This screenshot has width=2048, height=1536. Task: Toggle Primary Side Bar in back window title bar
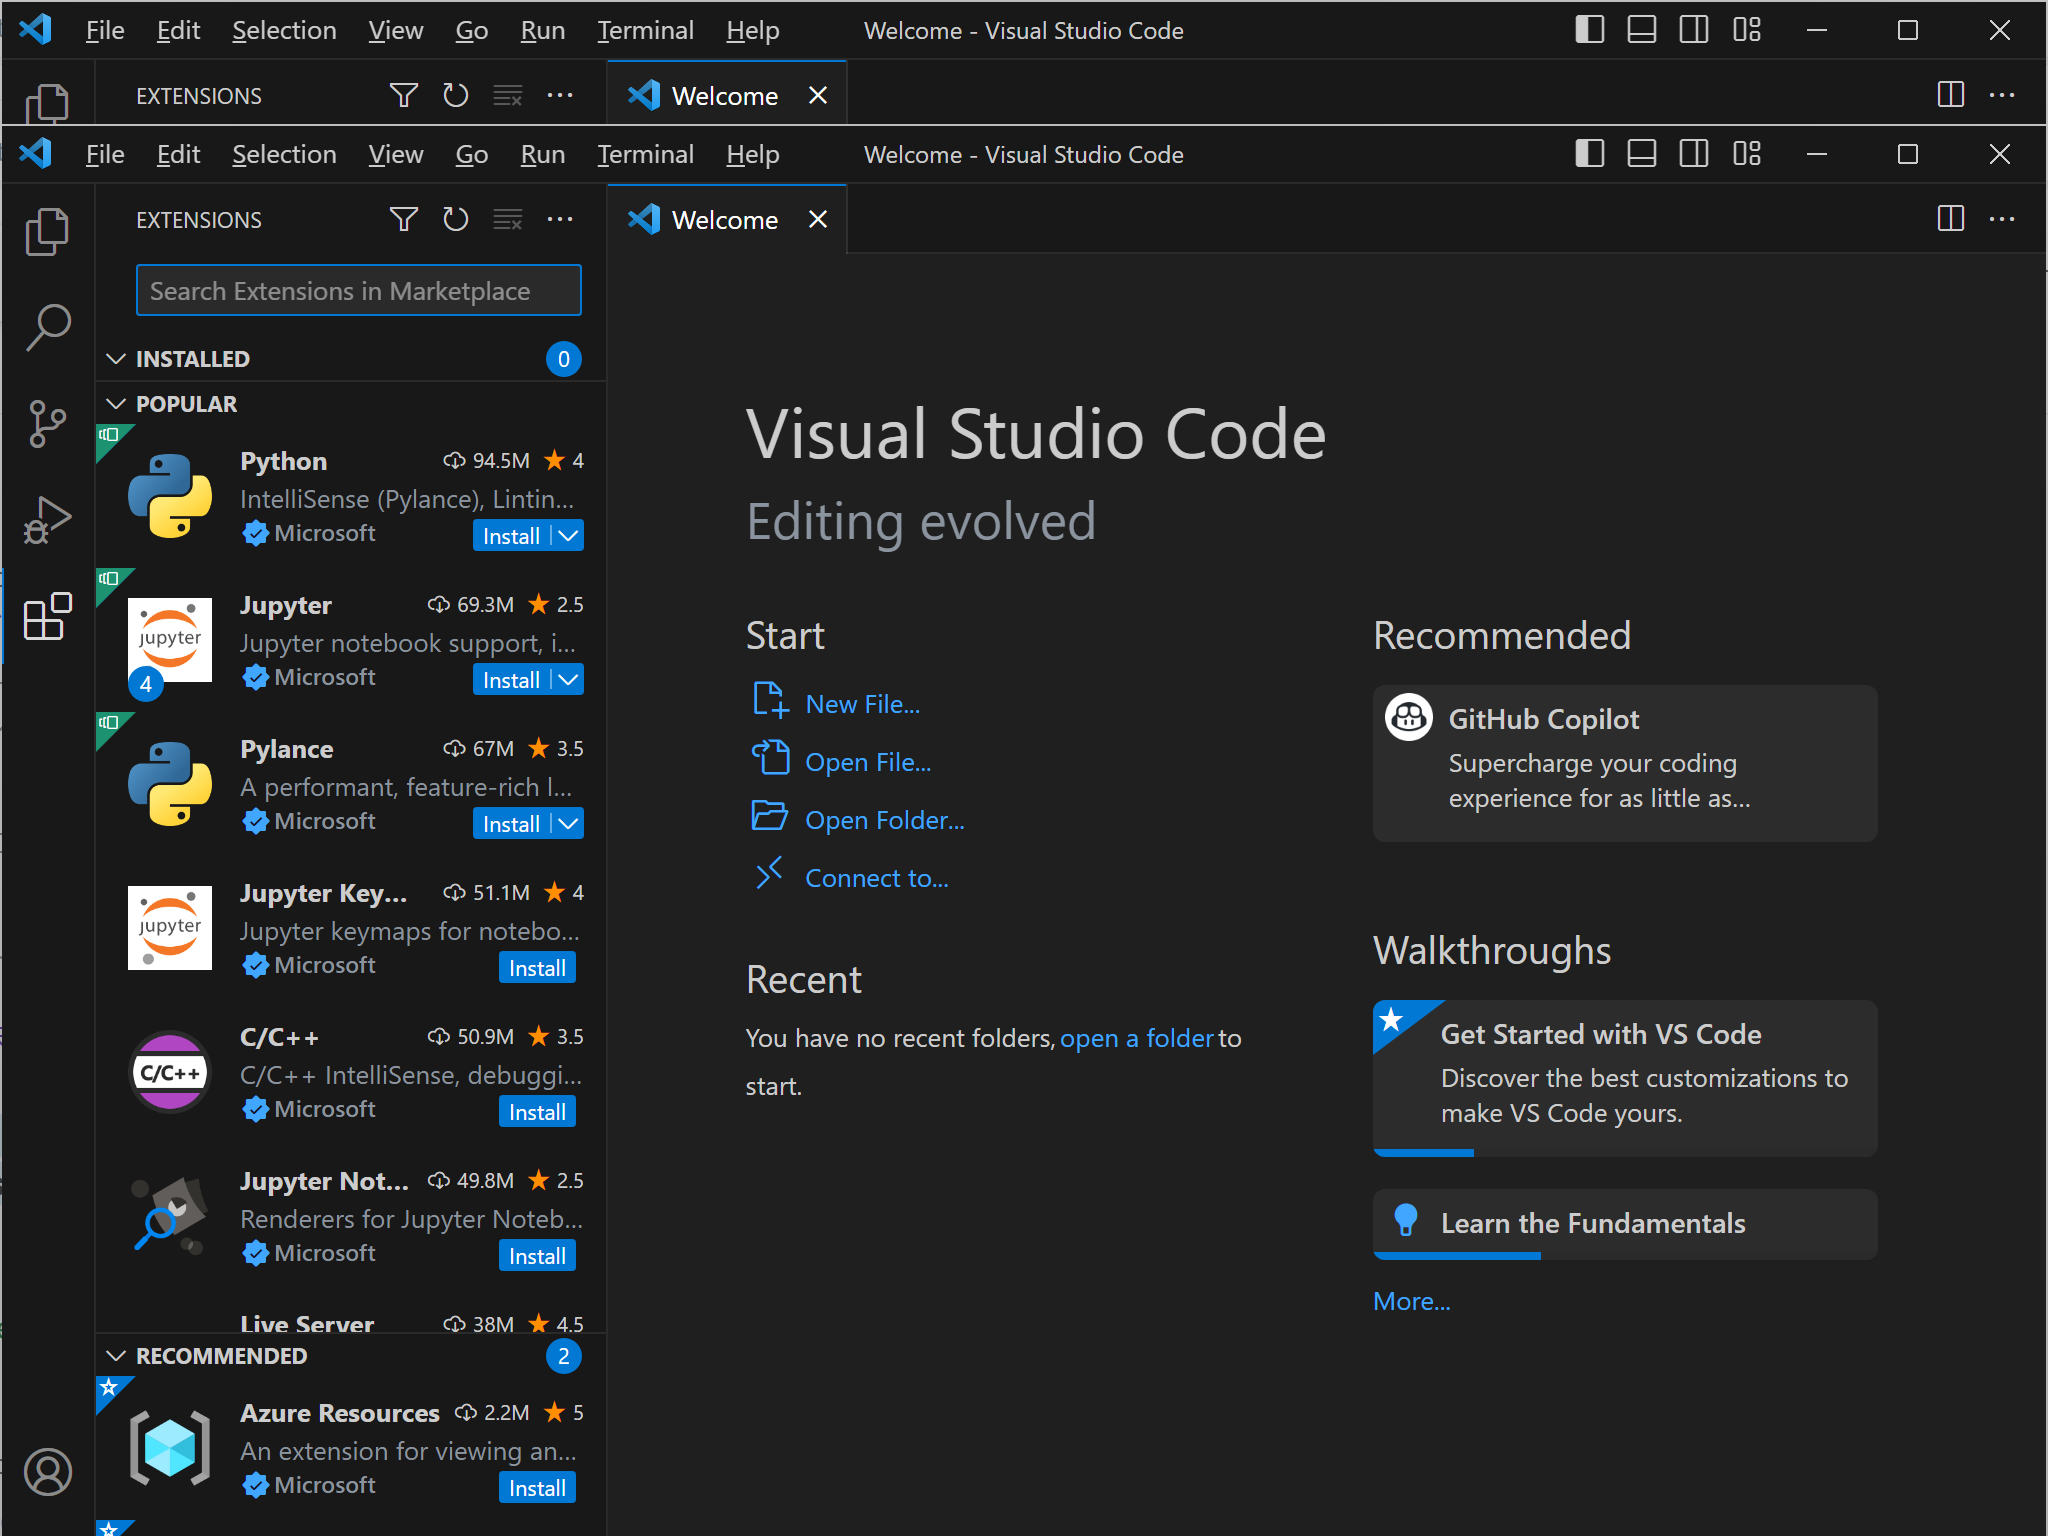coord(1590,30)
